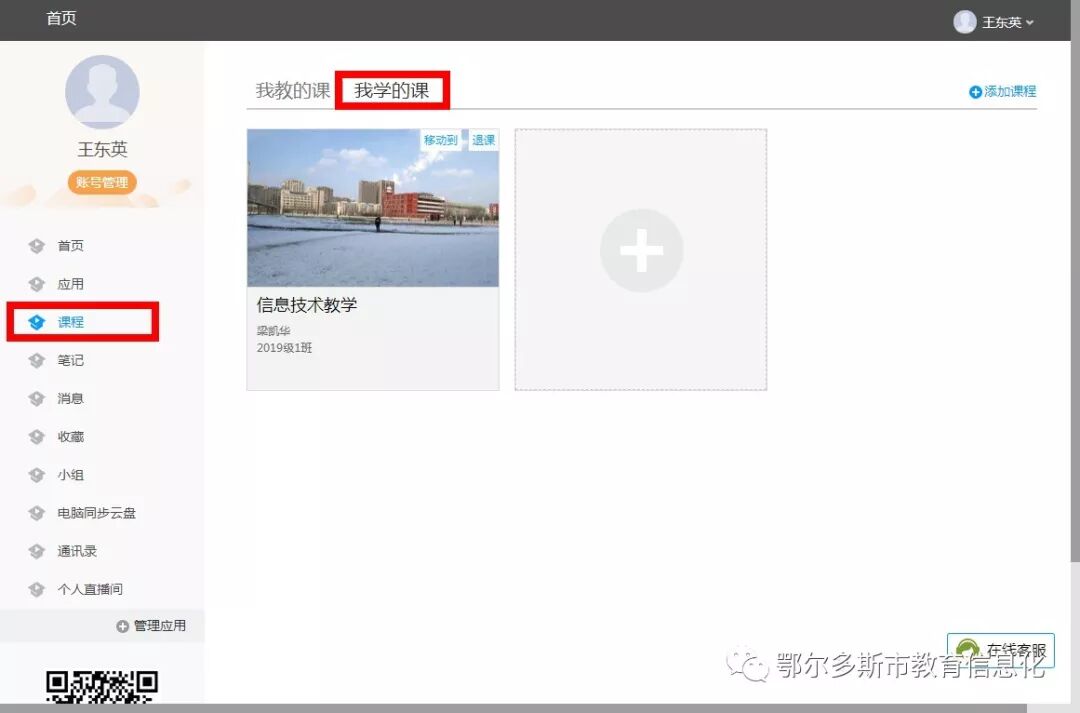Open the 信息技术教学 course thumbnail
Viewport: 1080px width, 713px height.
(x=373, y=207)
